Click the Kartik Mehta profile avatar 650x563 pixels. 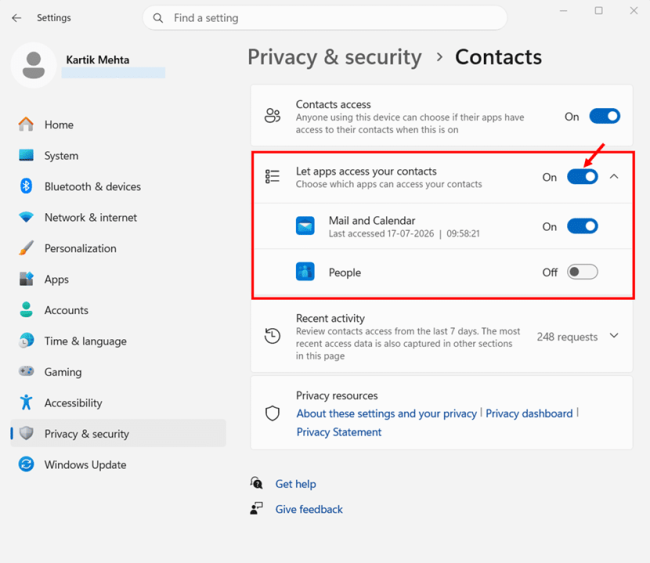[34, 65]
